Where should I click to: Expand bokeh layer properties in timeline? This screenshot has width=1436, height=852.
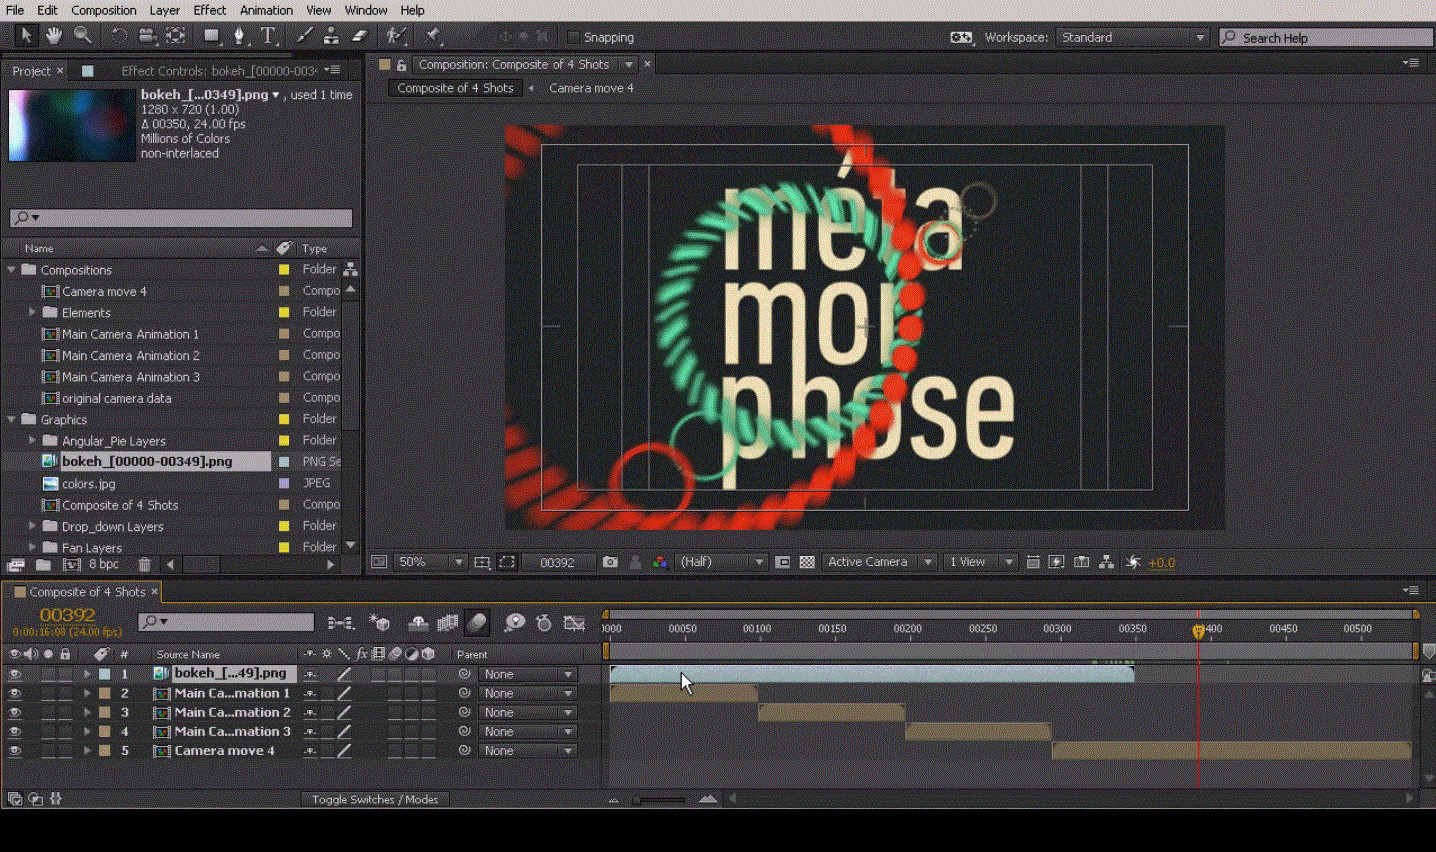pyautogui.click(x=87, y=674)
